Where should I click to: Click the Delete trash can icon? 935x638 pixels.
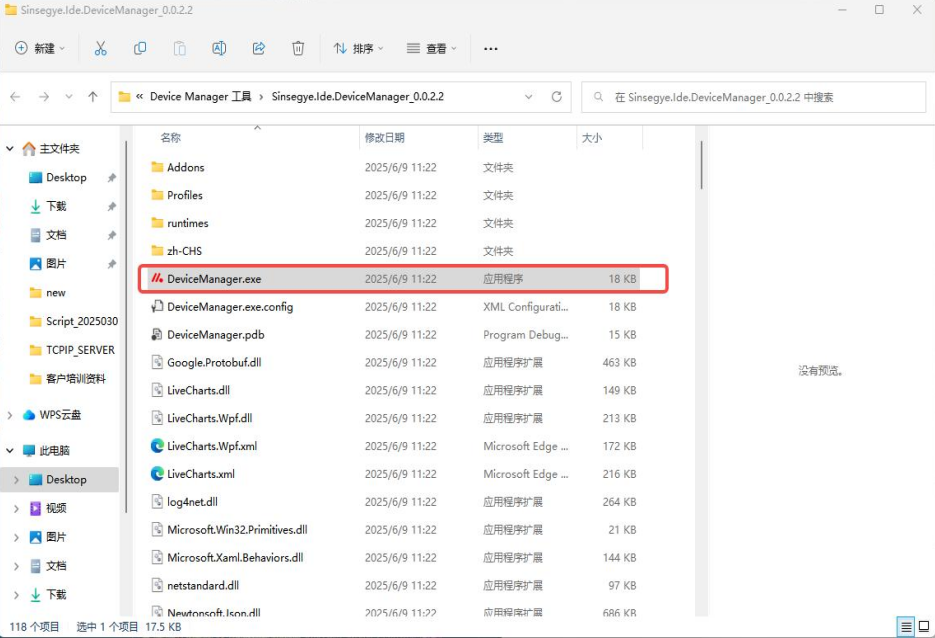[x=298, y=48]
